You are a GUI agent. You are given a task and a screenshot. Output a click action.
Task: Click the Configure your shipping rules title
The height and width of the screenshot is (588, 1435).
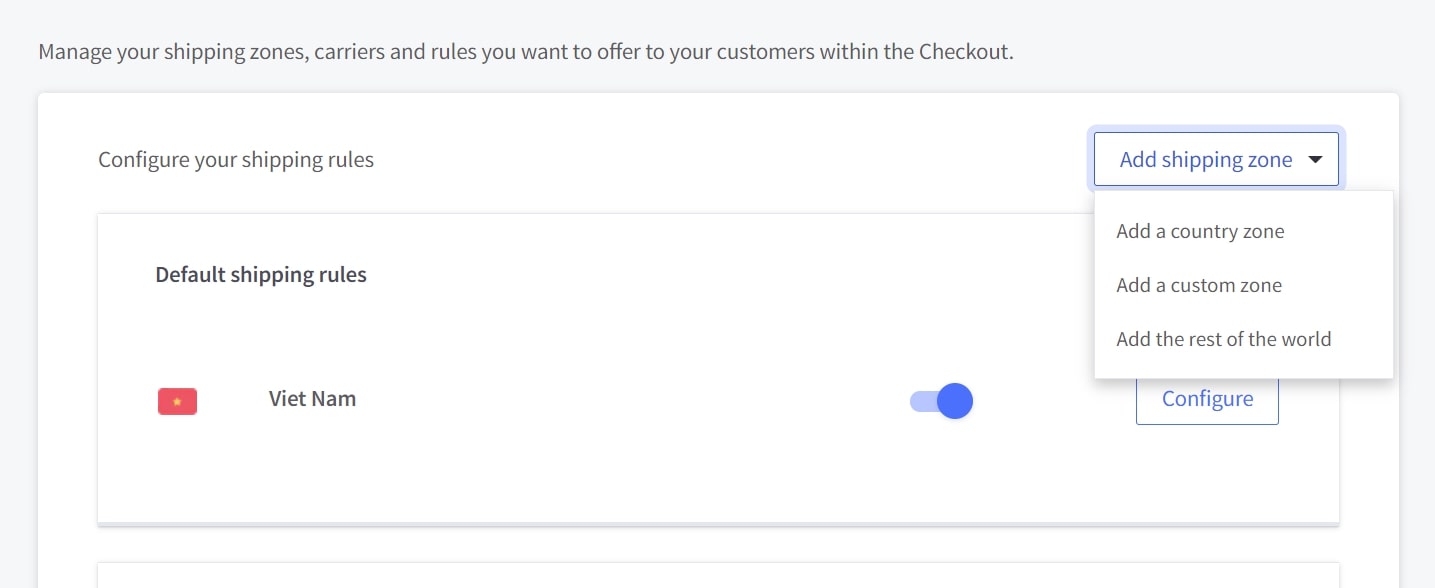pyautogui.click(x=236, y=160)
